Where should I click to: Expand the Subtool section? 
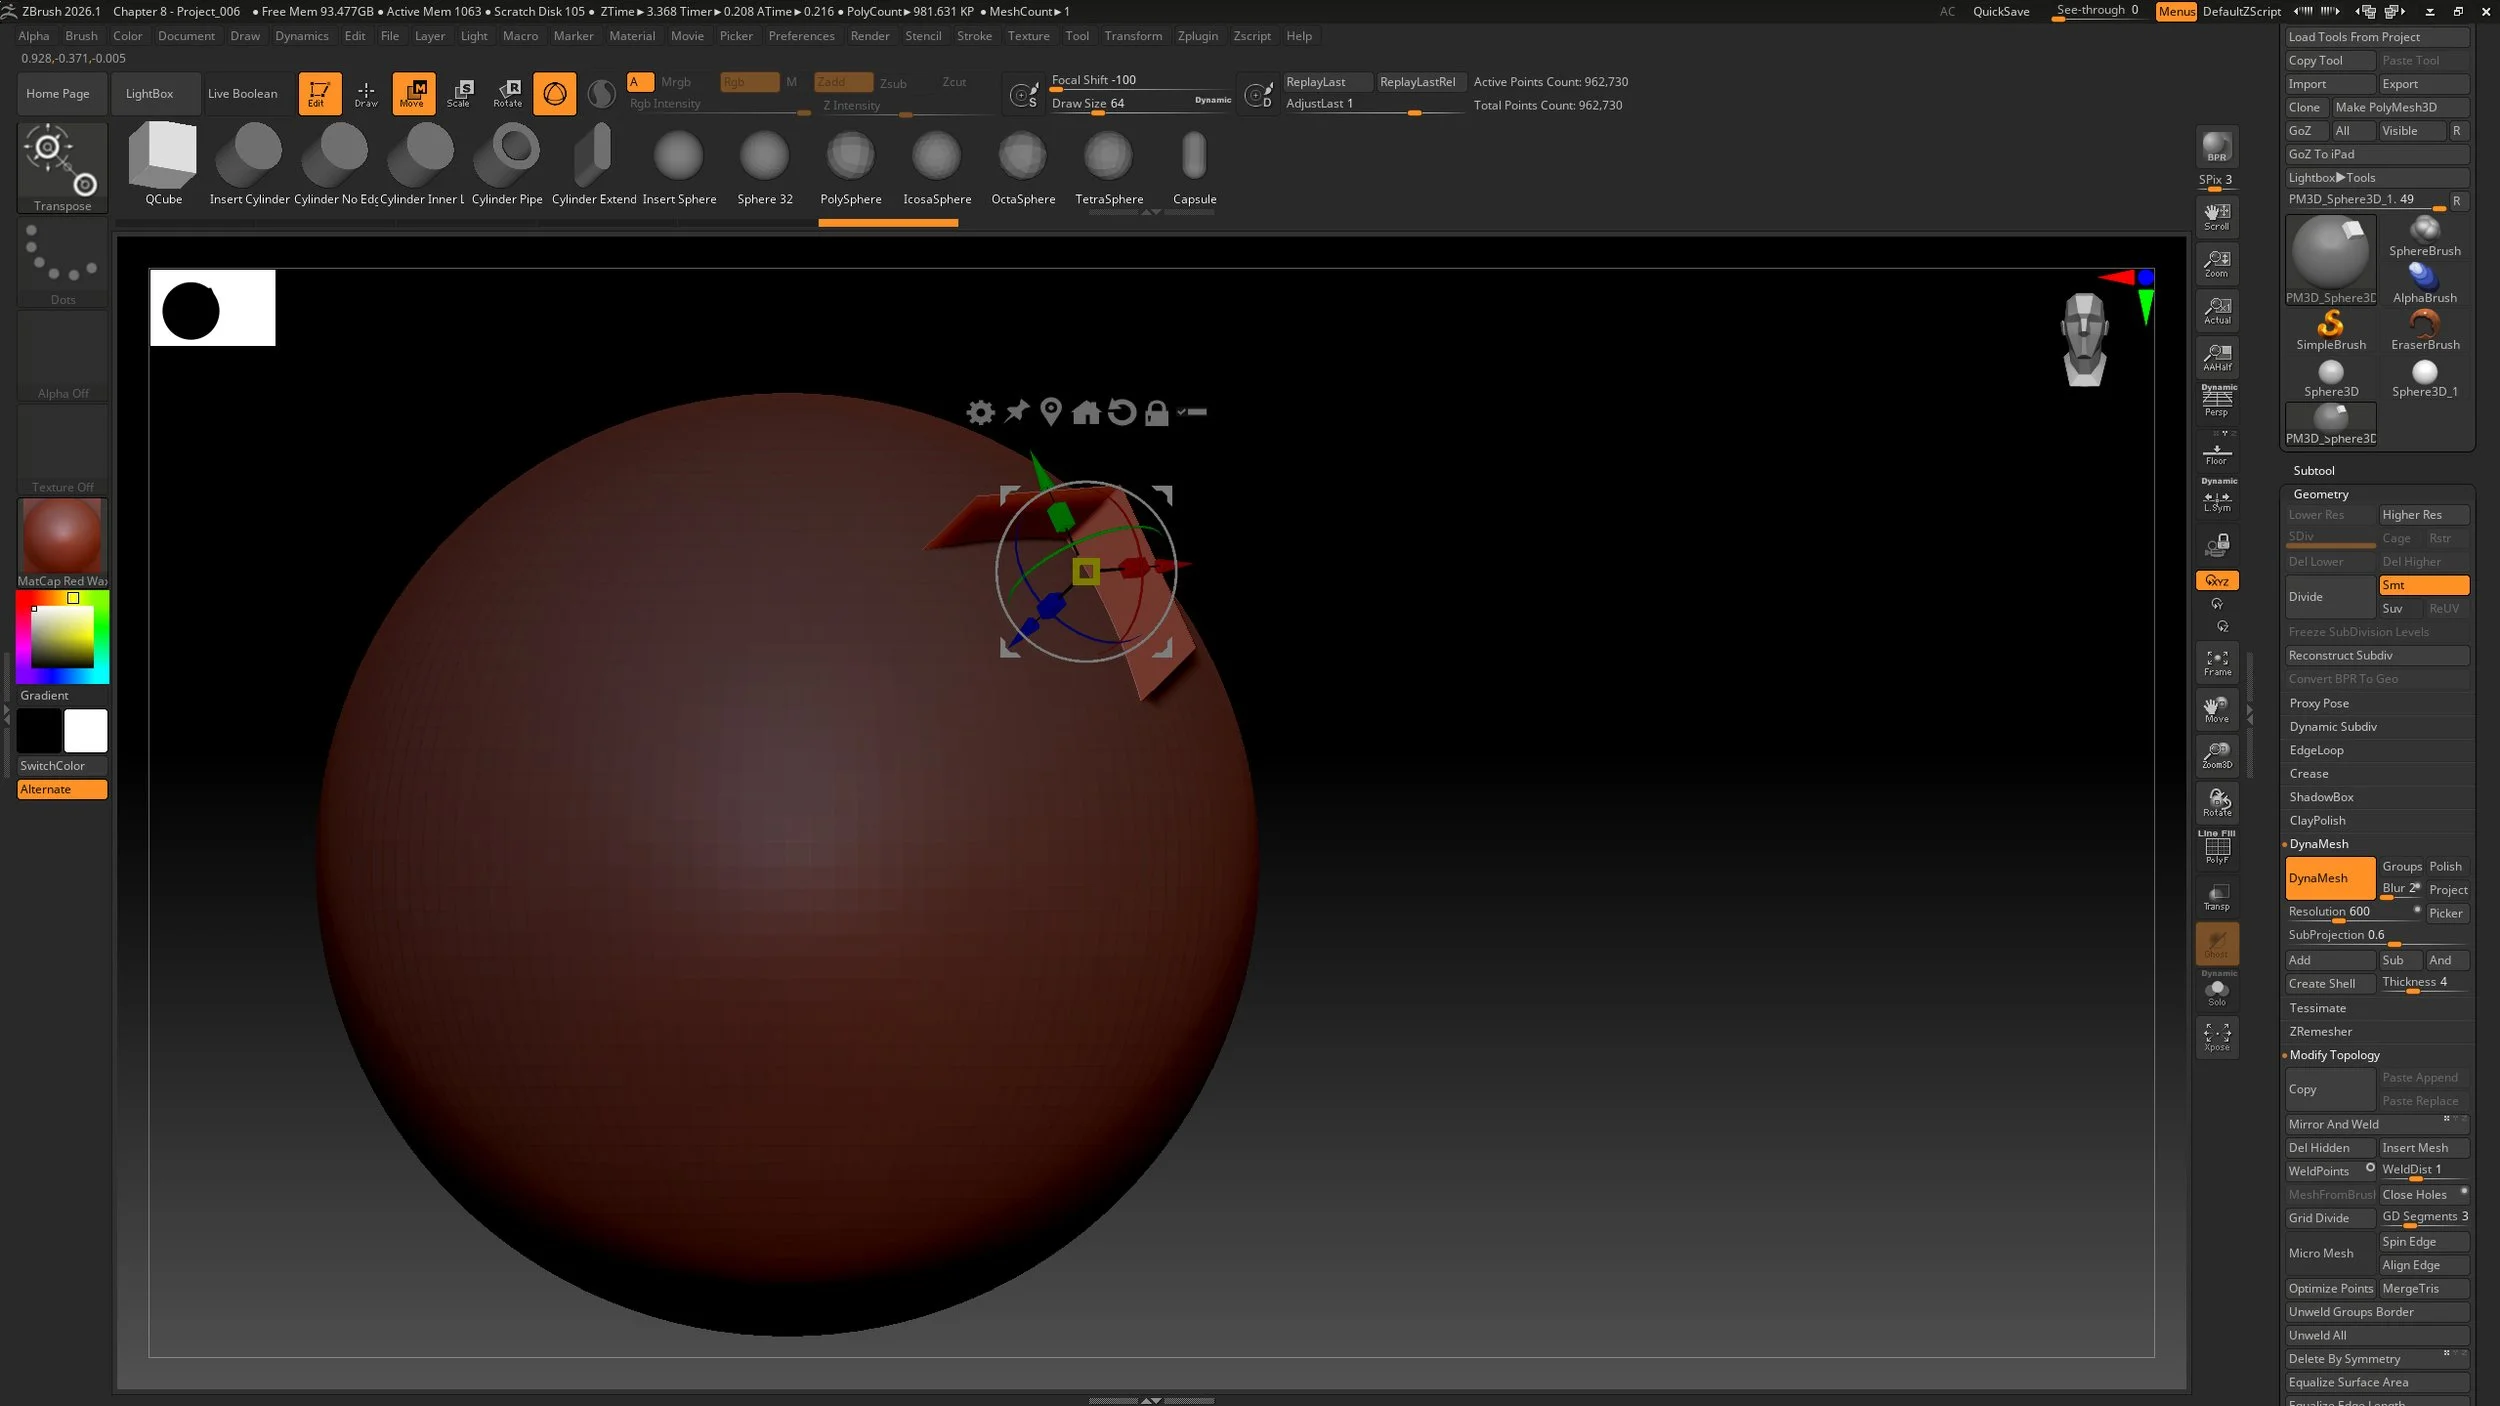click(2313, 470)
